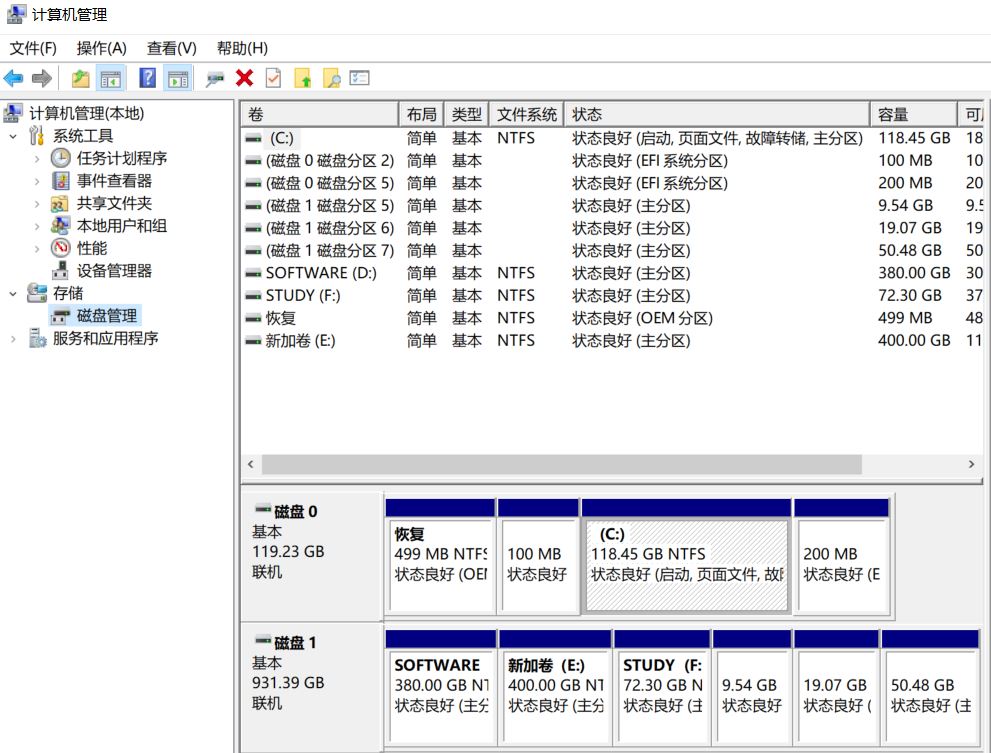Collapse the 系统工具 tree node
991x753 pixels.
click(13, 136)
